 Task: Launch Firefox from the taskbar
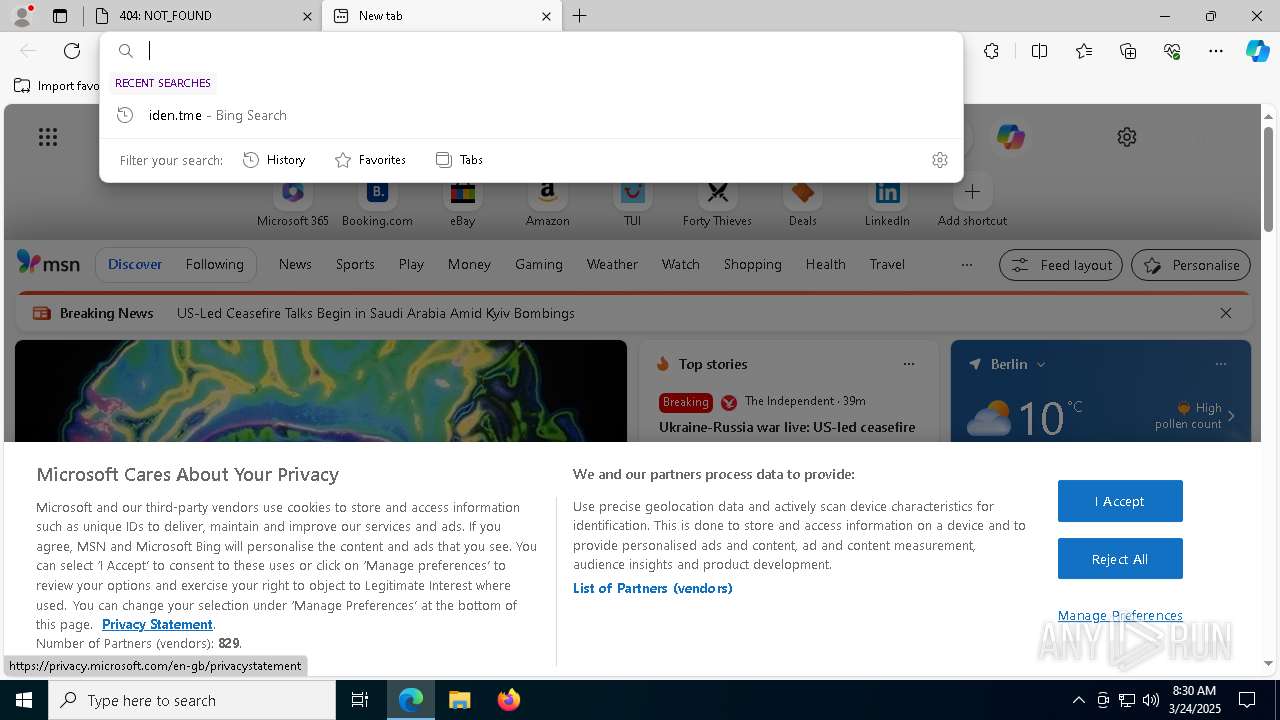509,700
